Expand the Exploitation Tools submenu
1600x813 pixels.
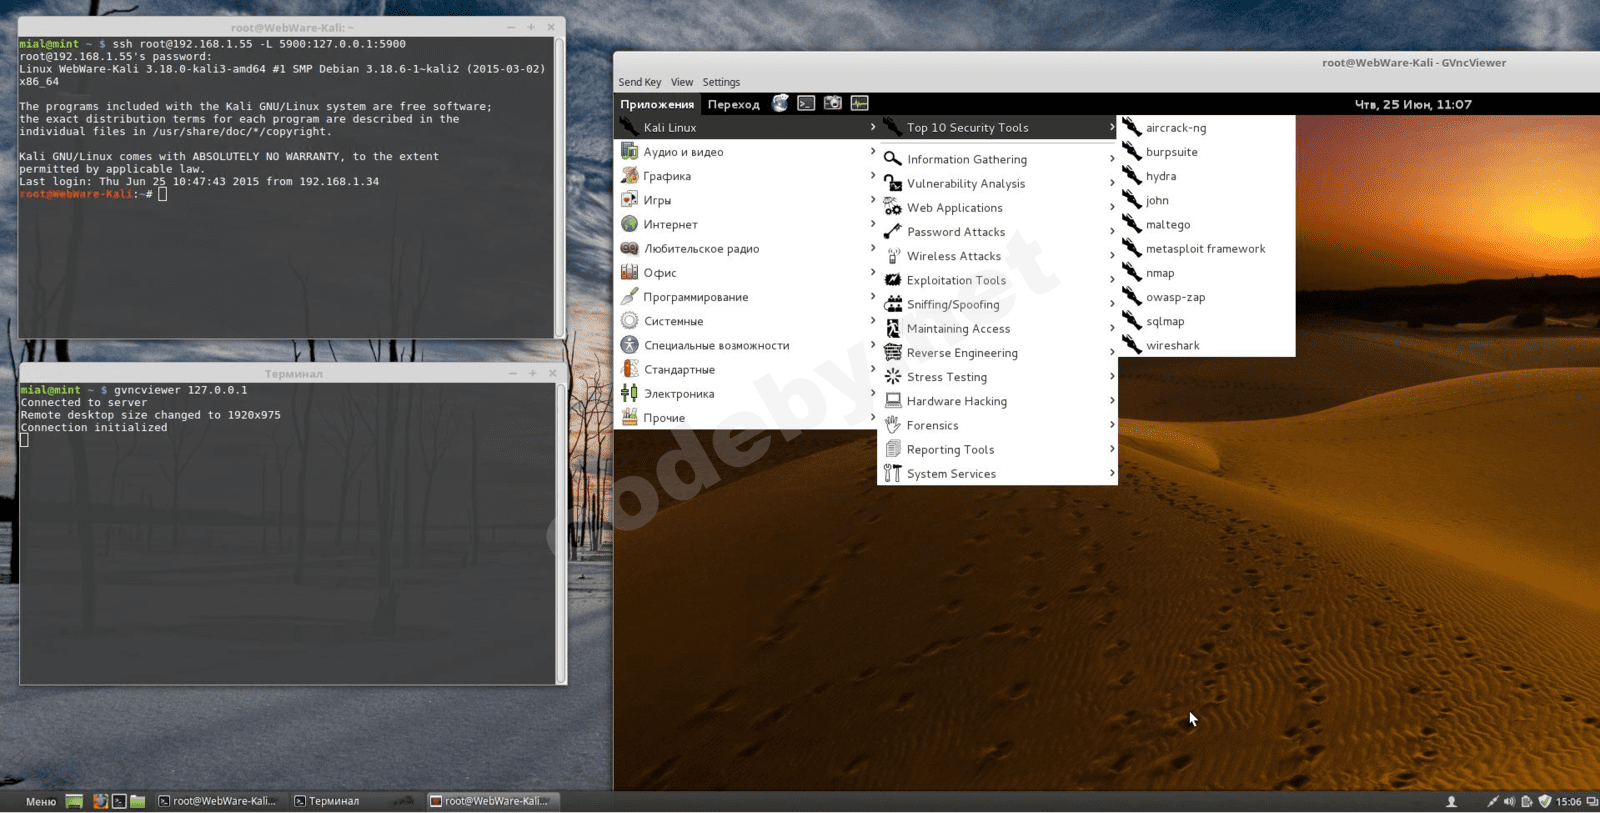coord(998,280)
